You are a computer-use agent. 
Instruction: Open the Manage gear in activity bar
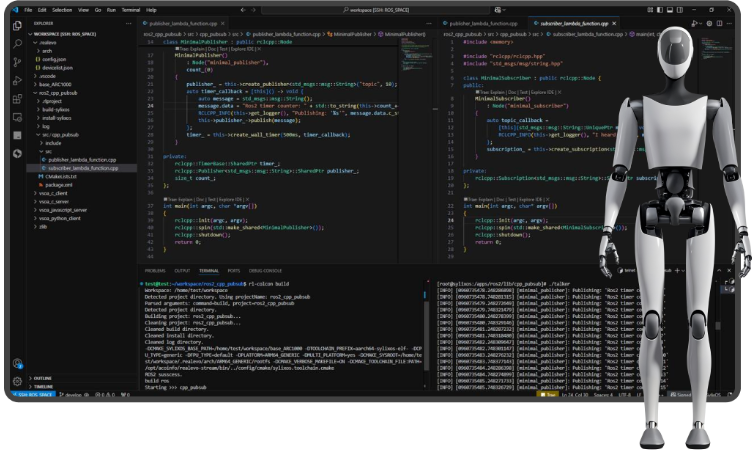(17, 381)
